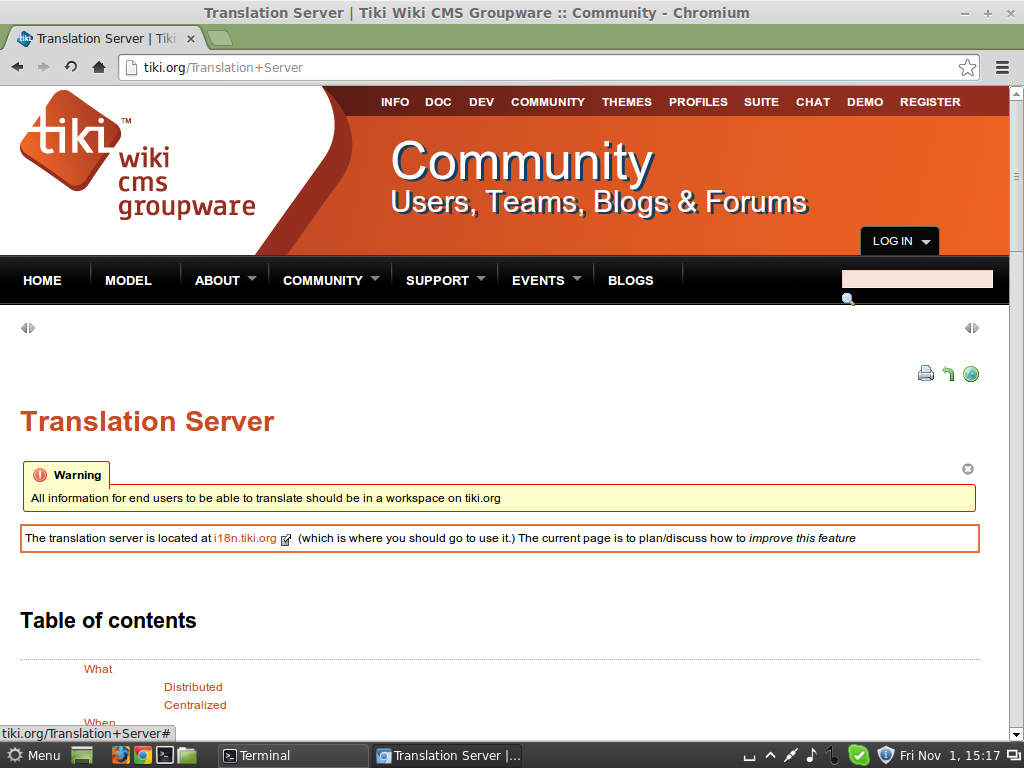The width and height of the screenshot is (1024, 768).
Task: Click CHAT in the top bar
Action: pos(813,102)
